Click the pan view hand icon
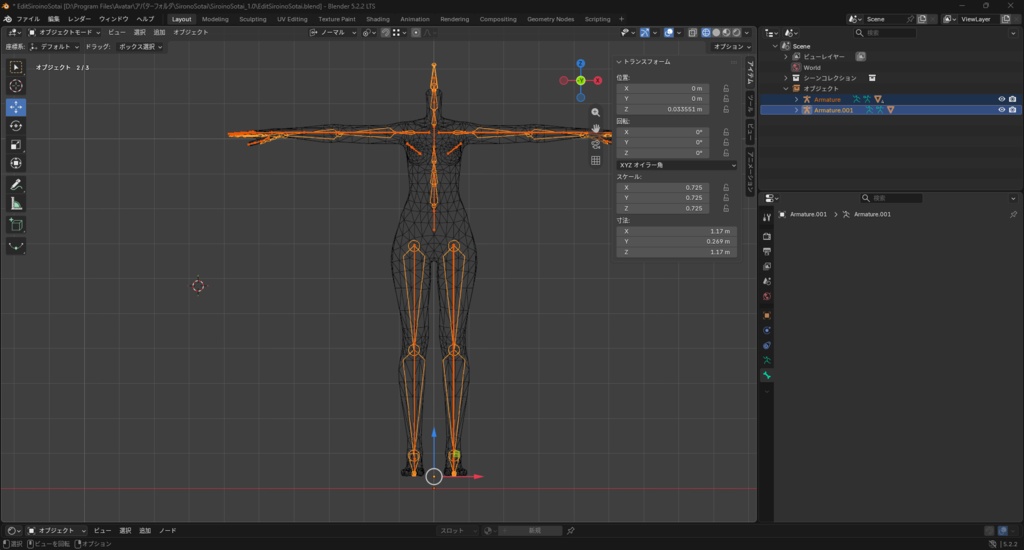 coord(596,128)
